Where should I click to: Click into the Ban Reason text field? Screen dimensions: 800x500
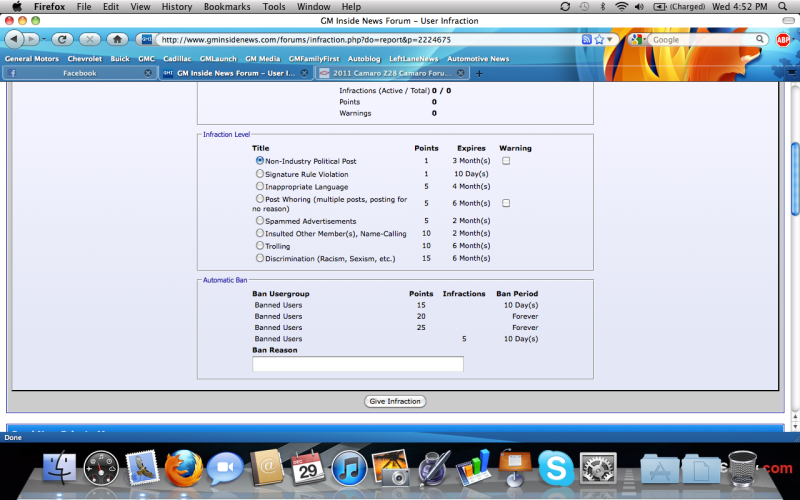coord(358,365)
